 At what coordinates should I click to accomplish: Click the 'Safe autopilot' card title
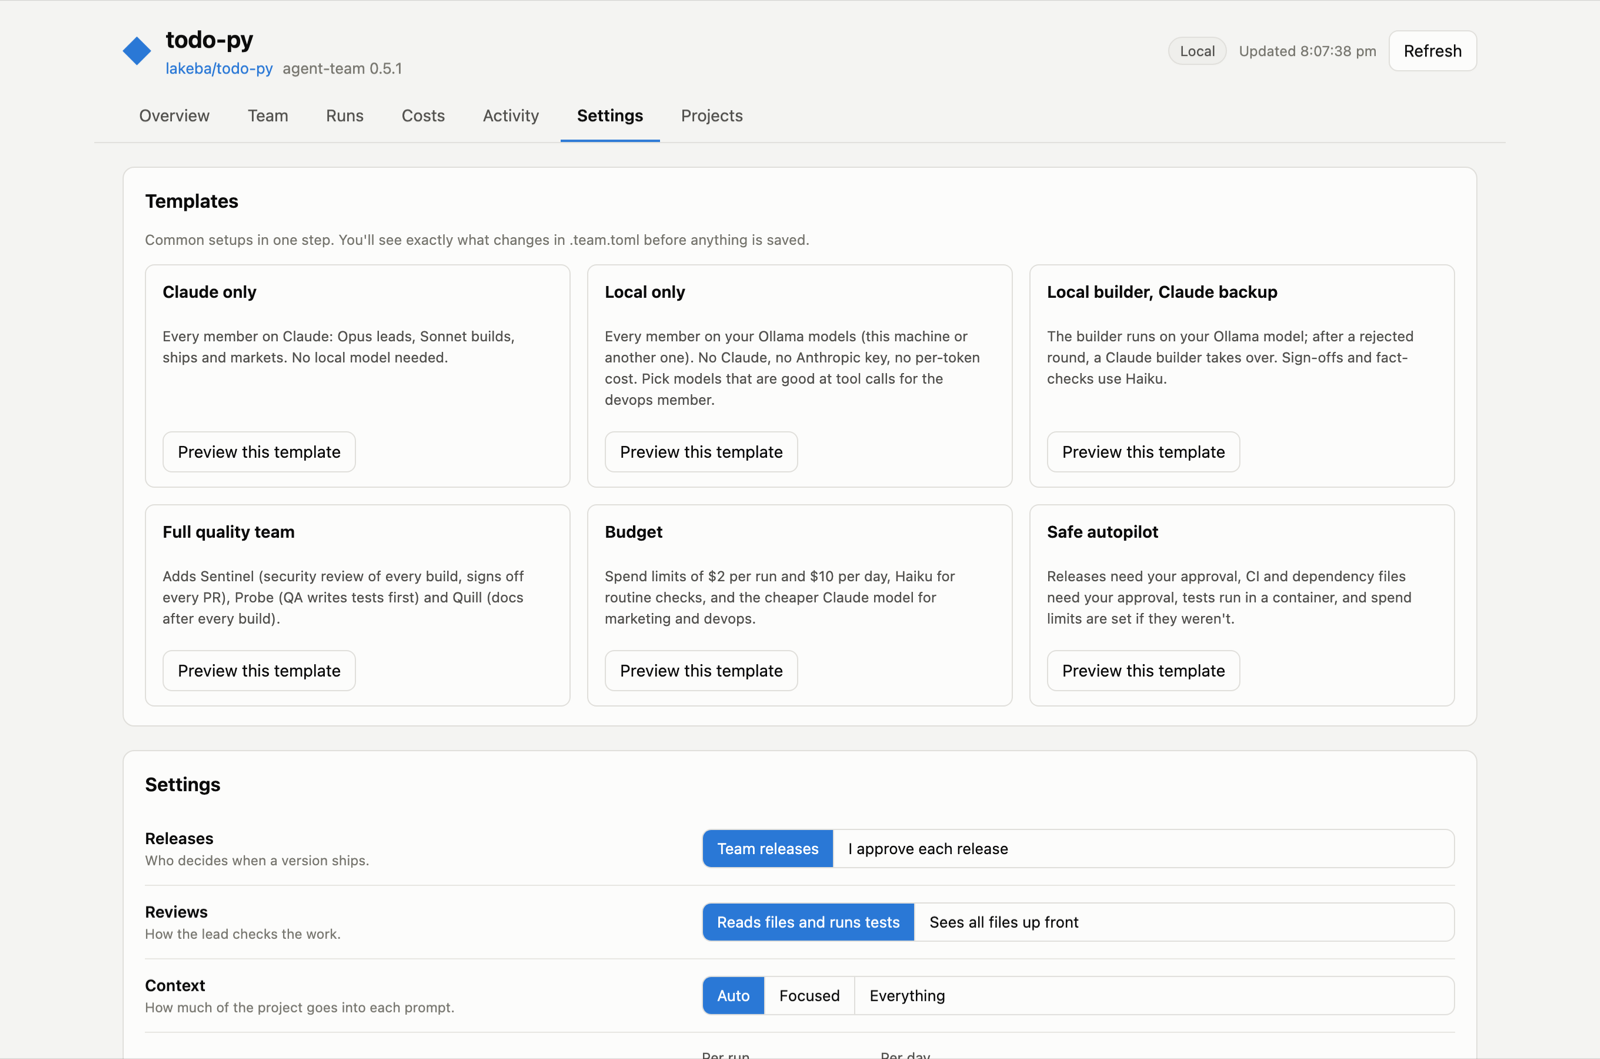click(x=1102, y=532)
